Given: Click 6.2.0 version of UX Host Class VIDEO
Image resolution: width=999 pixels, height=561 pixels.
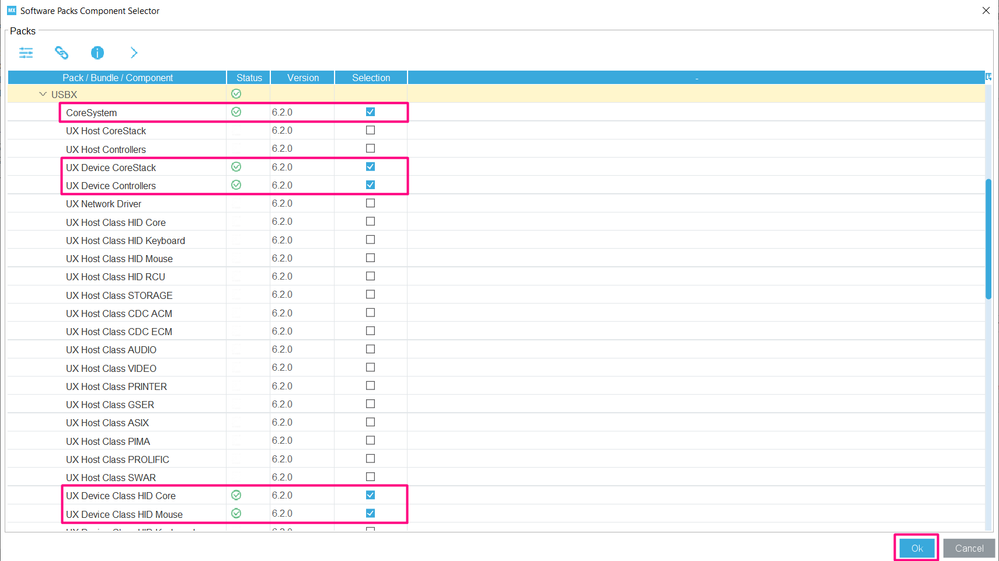Looking at the screenshot, I should (282, 367).
